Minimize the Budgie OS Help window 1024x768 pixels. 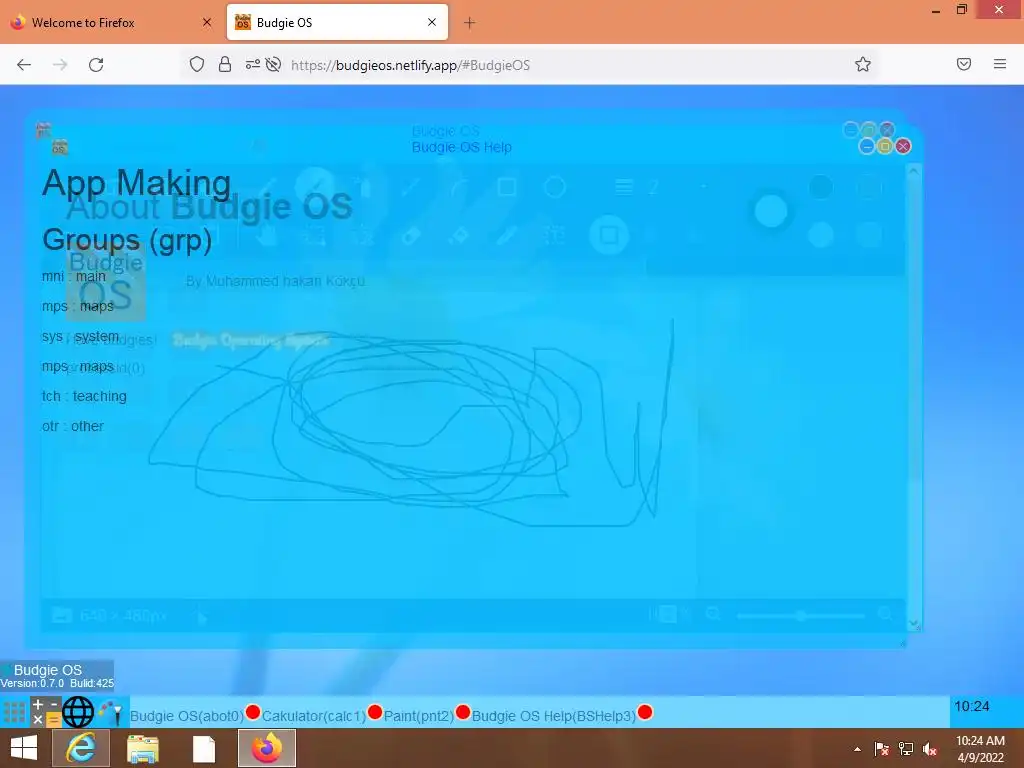tap(867, 146)
